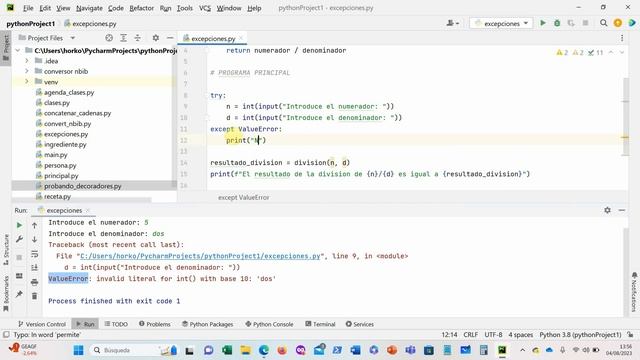Go to next highlighted error arrow
This screenshot has width=640, height=360.
[622, 52]
